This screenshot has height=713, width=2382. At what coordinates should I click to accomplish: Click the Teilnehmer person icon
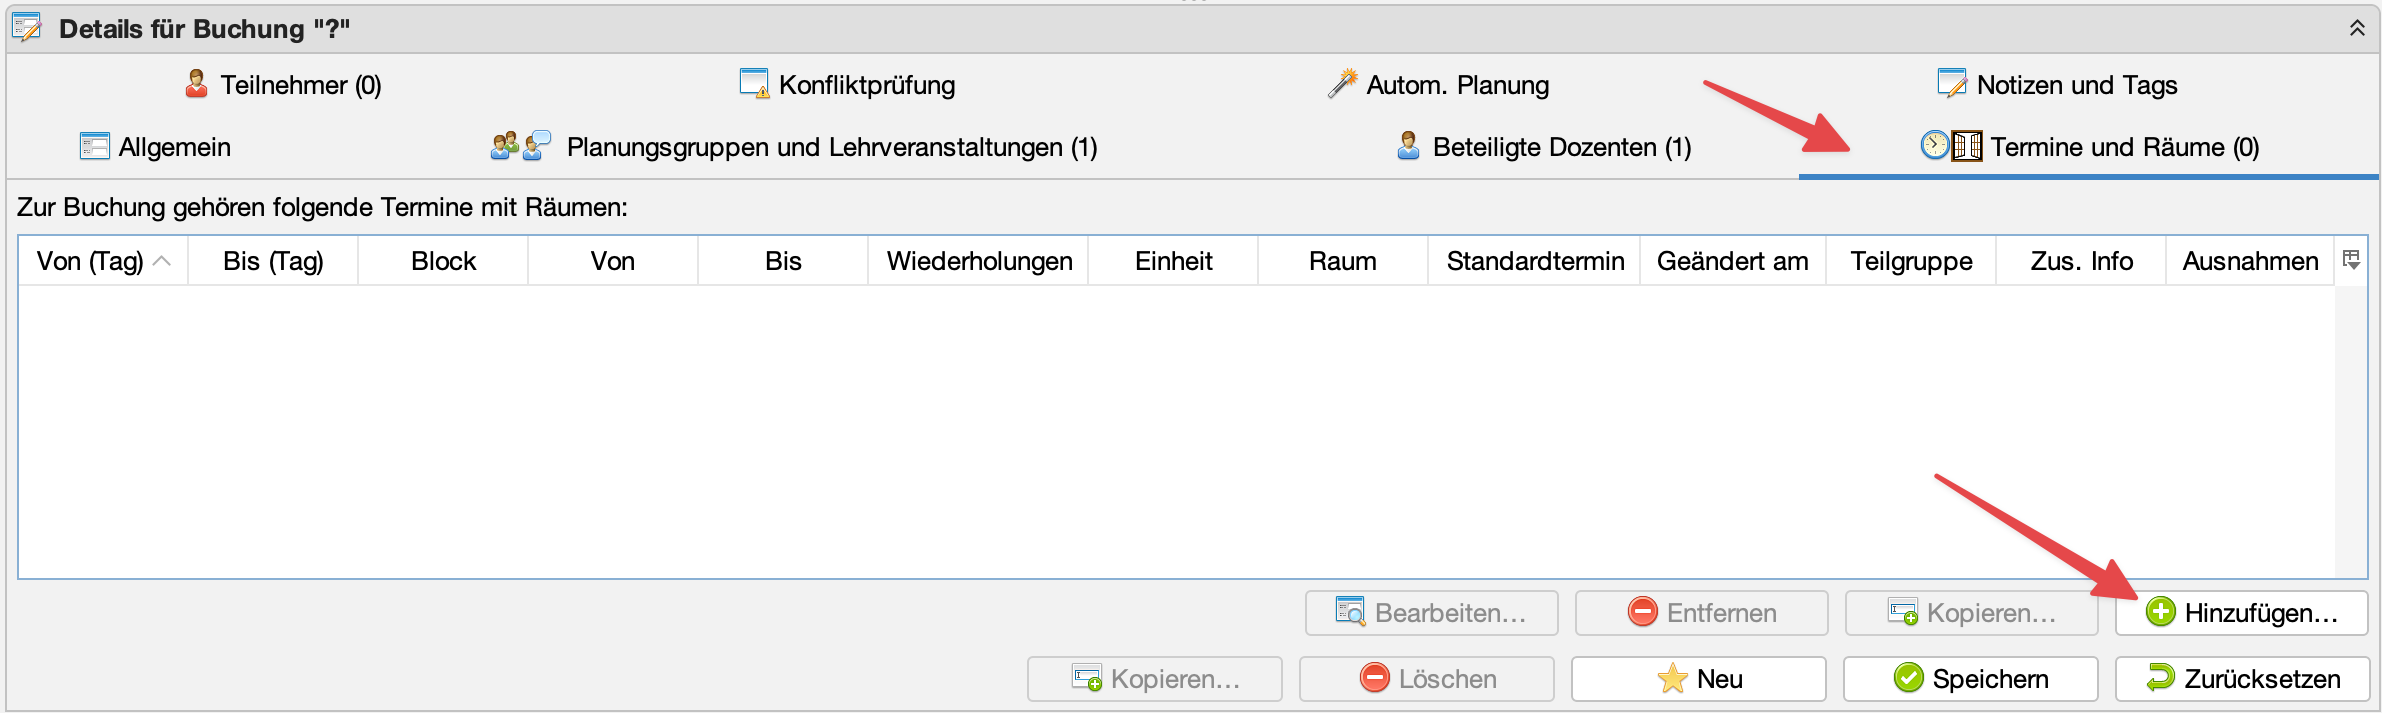(x=197, y=84)
